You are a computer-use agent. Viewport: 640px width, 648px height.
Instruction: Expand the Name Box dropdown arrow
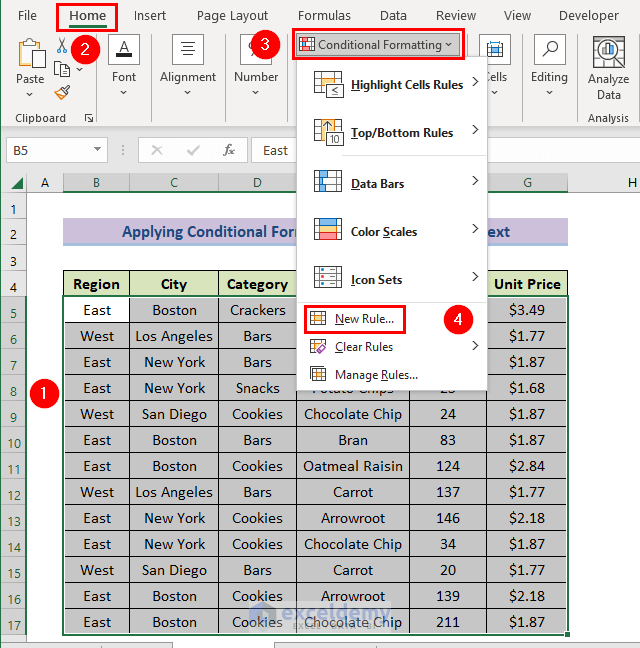coord(98,149)
